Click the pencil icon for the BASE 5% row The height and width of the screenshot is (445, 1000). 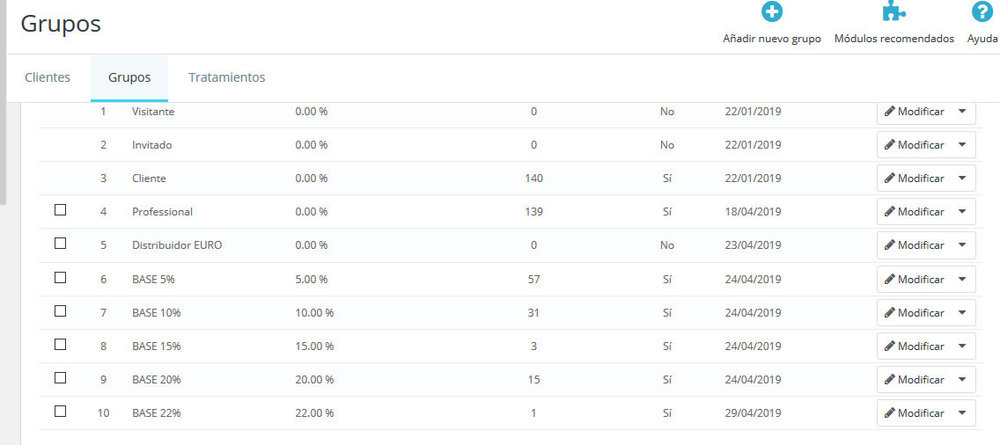(x=890, y=279)
